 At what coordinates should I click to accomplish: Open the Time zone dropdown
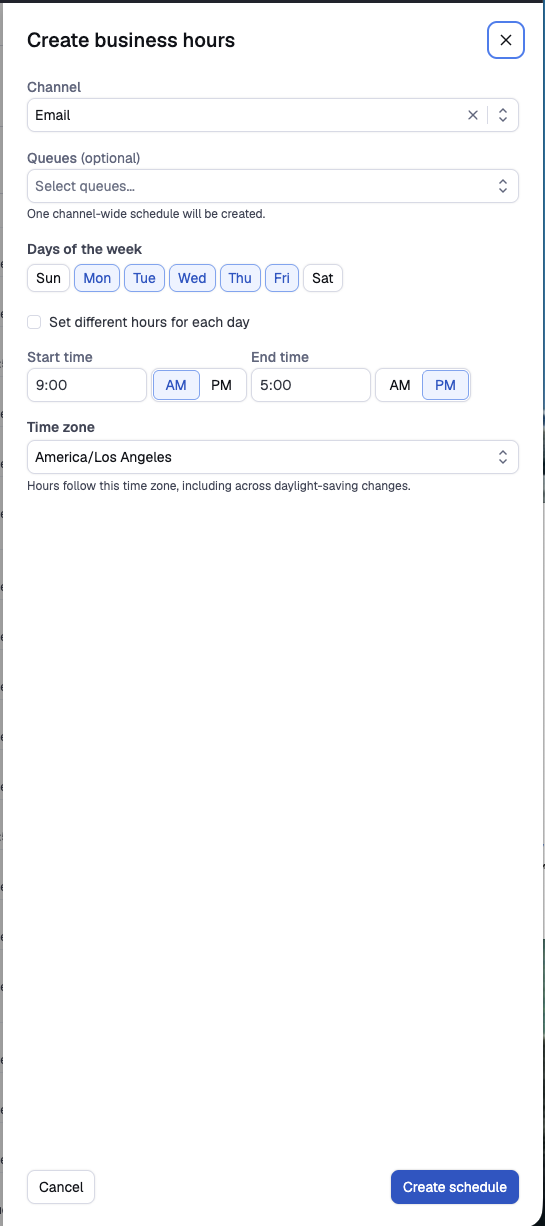tap(273, 457)
